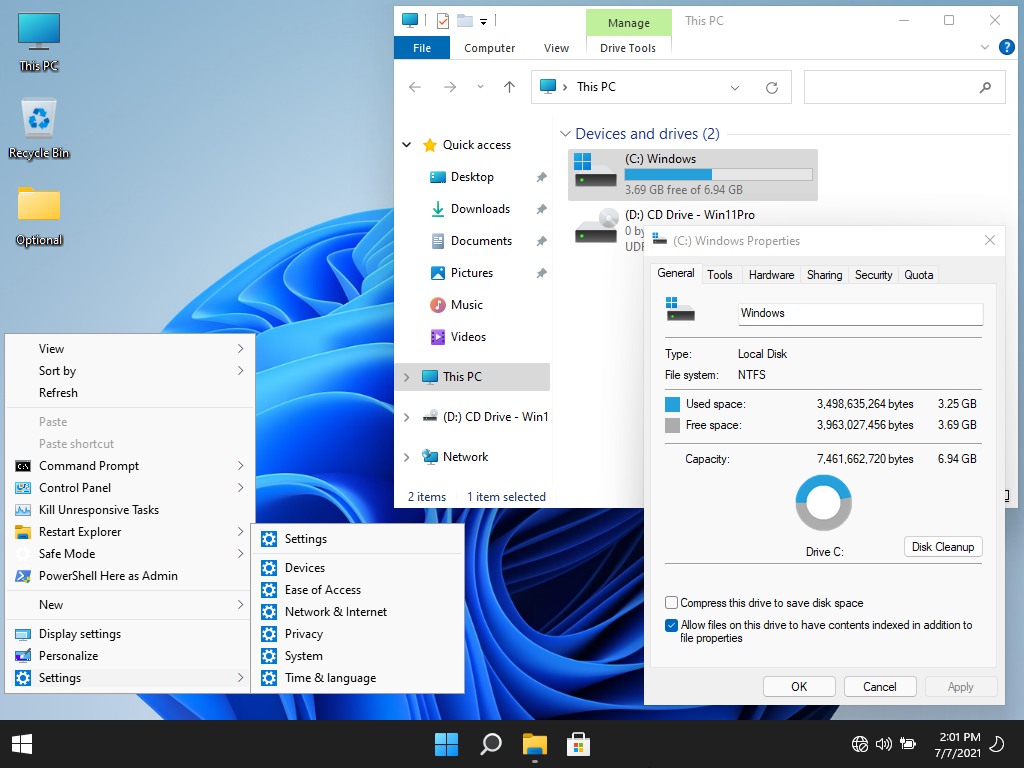Click the pin icon next to Desktop
Image resolution: width=1024 pixels, height=768 pixels.
point(541,177)
